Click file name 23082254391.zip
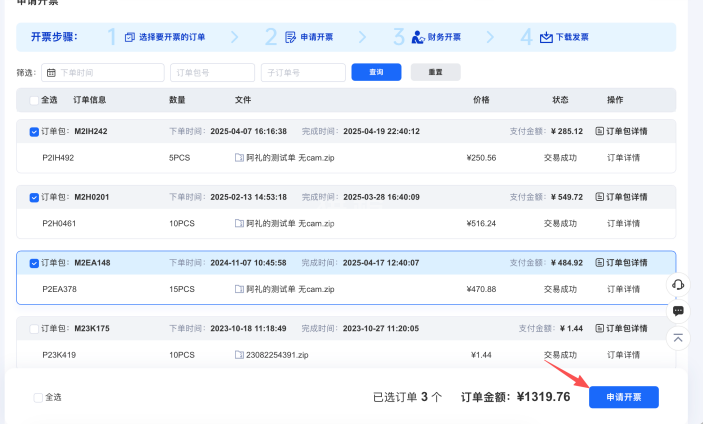The width and height of the screenshot is (703, 424). coord(277,355)
